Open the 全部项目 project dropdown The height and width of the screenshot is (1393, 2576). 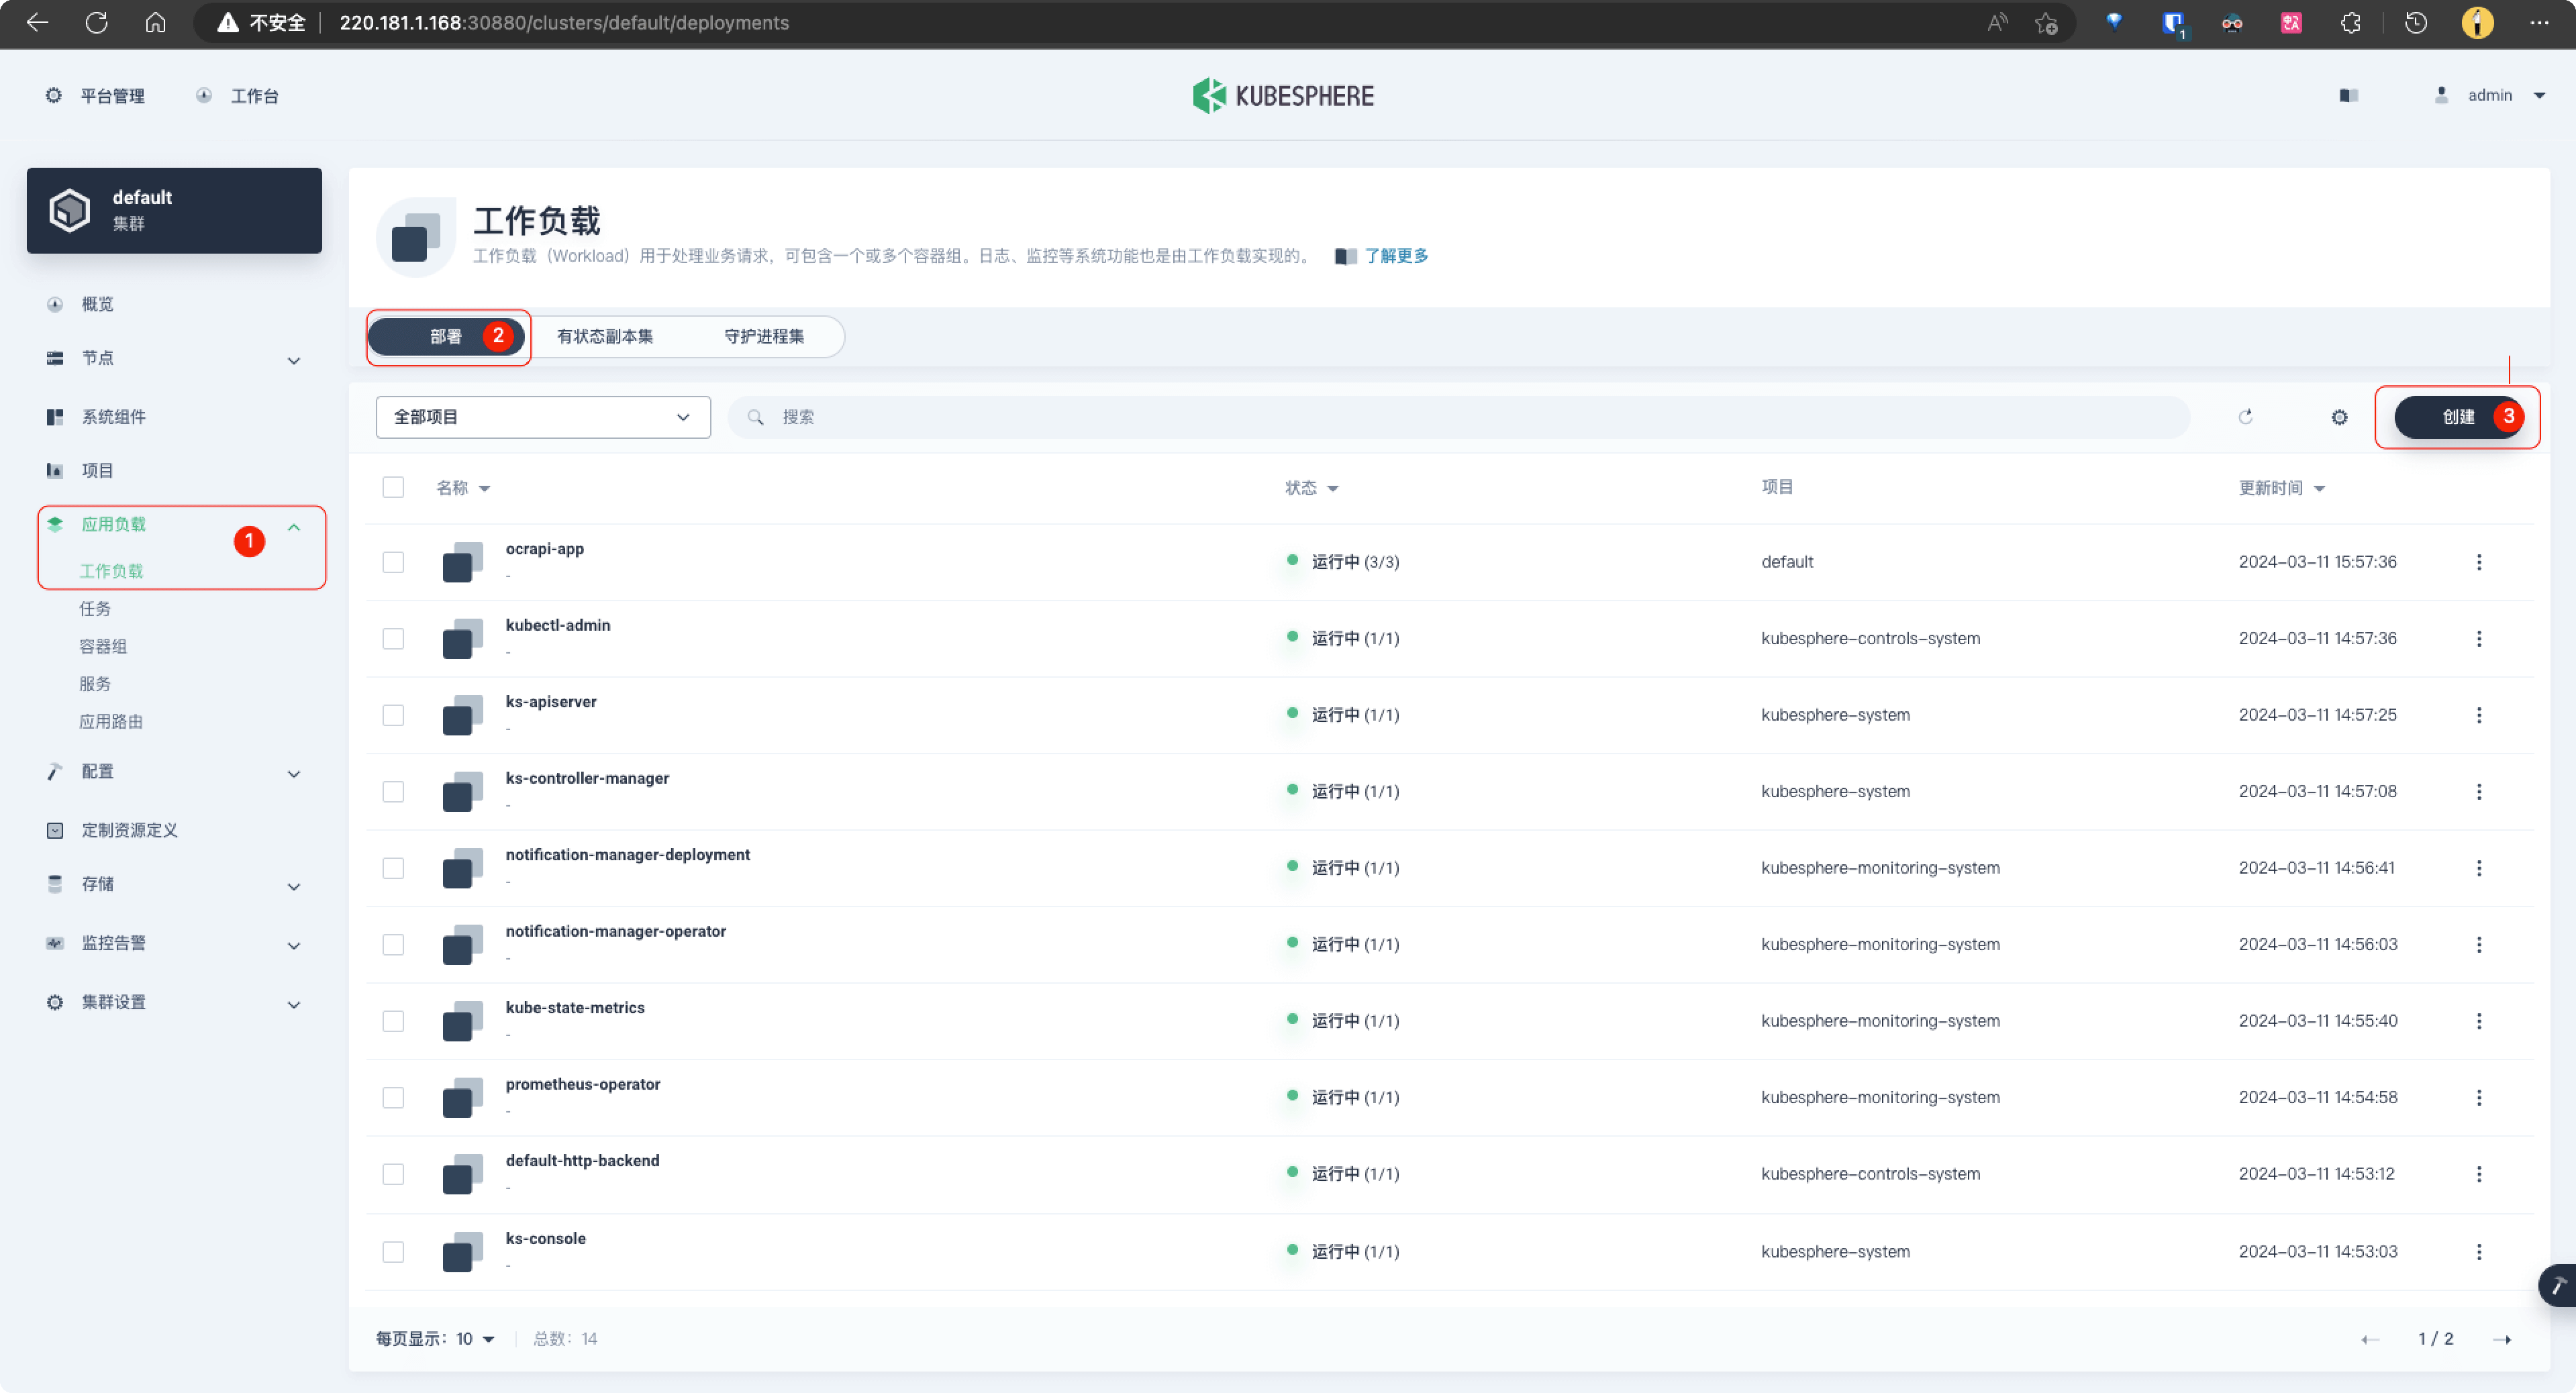click(543, 417)
